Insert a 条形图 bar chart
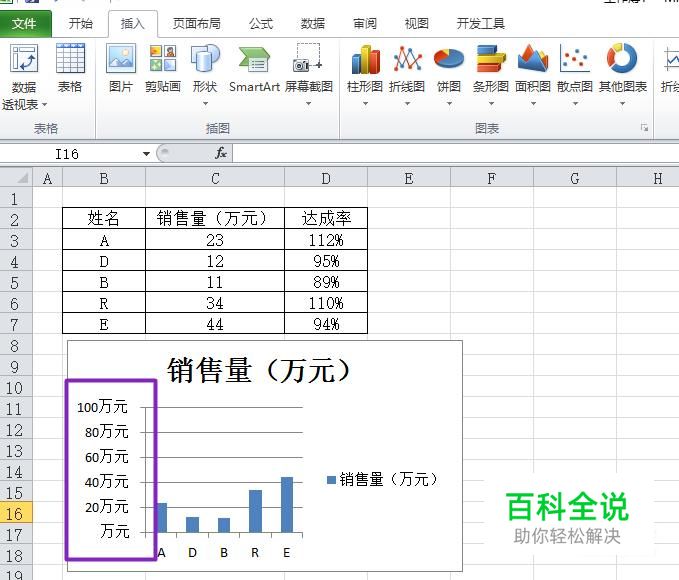The image size is (679, 580). 491,58
